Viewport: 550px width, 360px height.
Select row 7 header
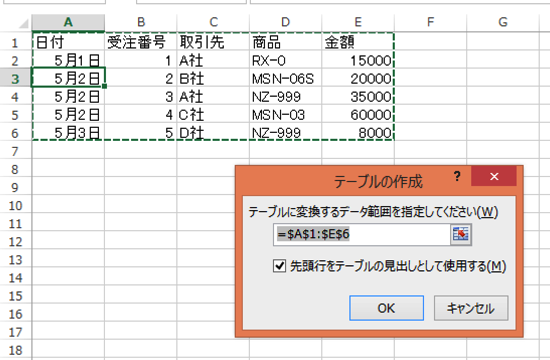tap(15, 151)
